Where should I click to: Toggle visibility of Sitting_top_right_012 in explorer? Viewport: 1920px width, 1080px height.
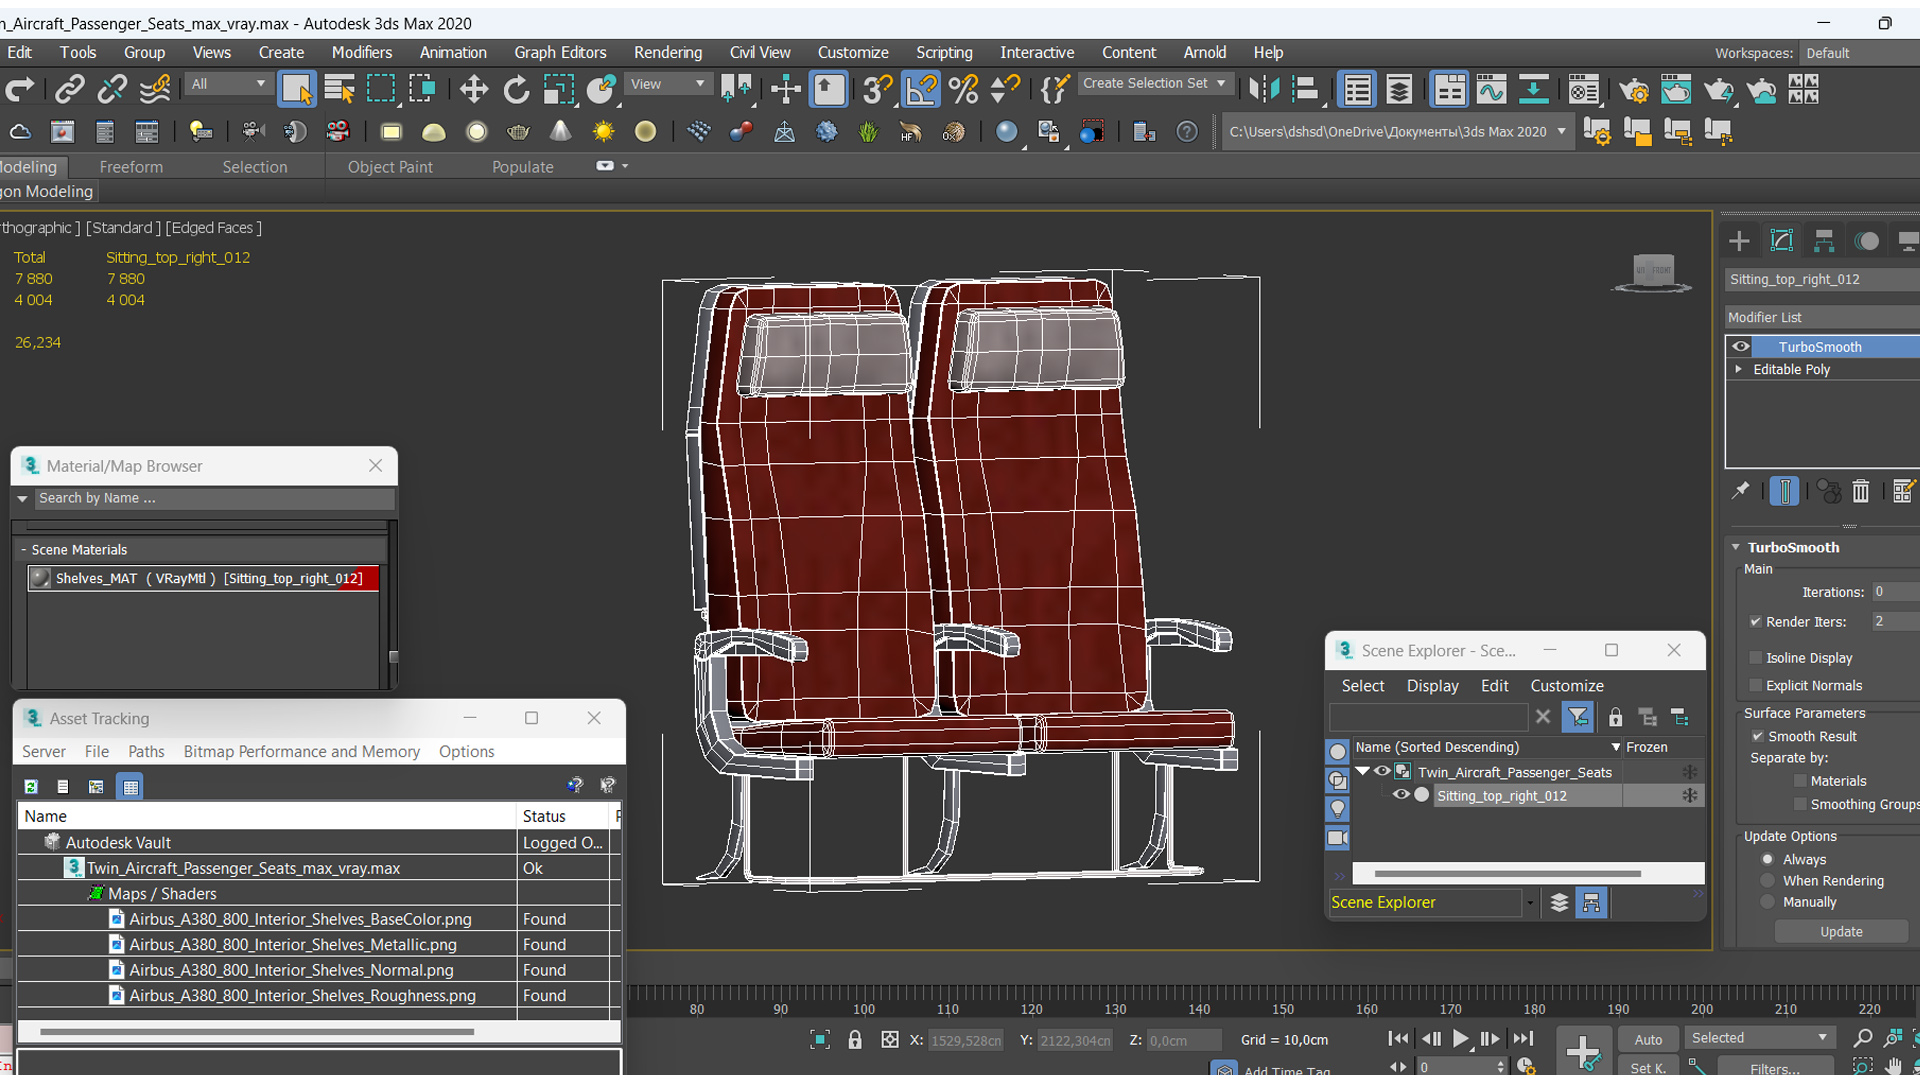tap(1401, 795)
